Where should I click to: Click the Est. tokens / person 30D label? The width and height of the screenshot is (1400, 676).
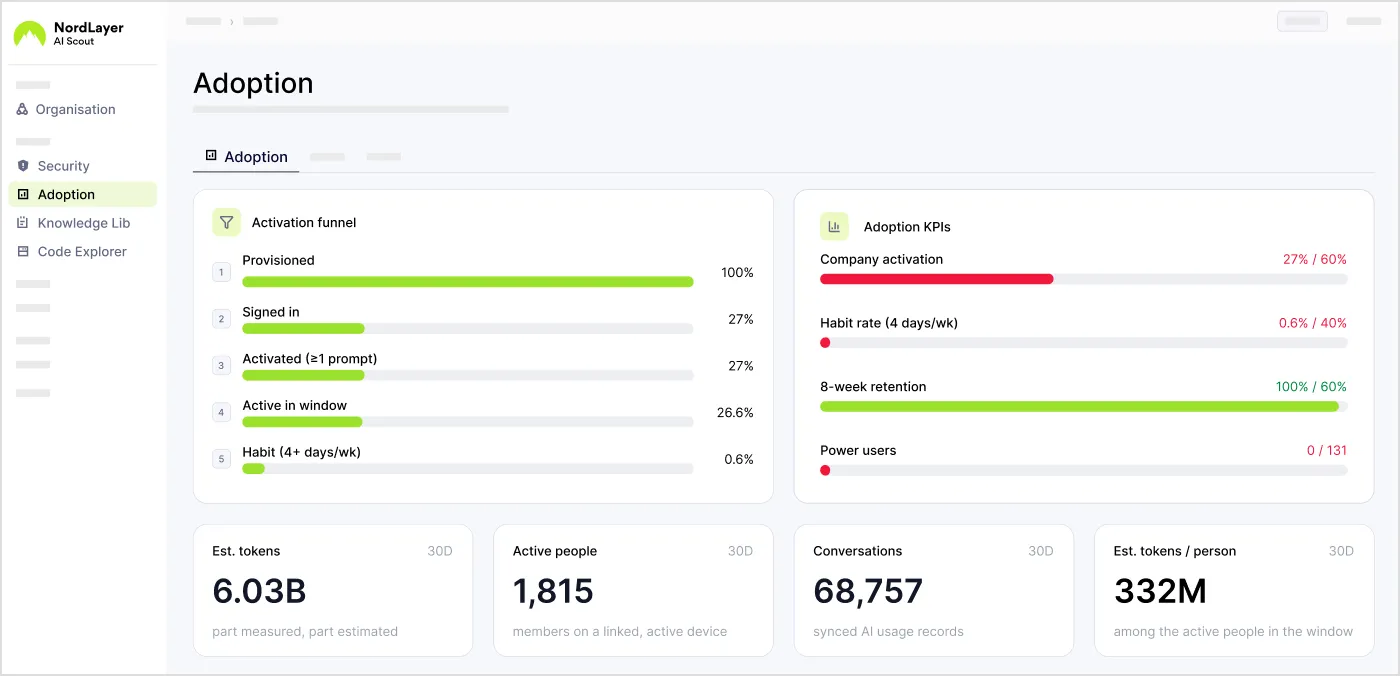1341,551
